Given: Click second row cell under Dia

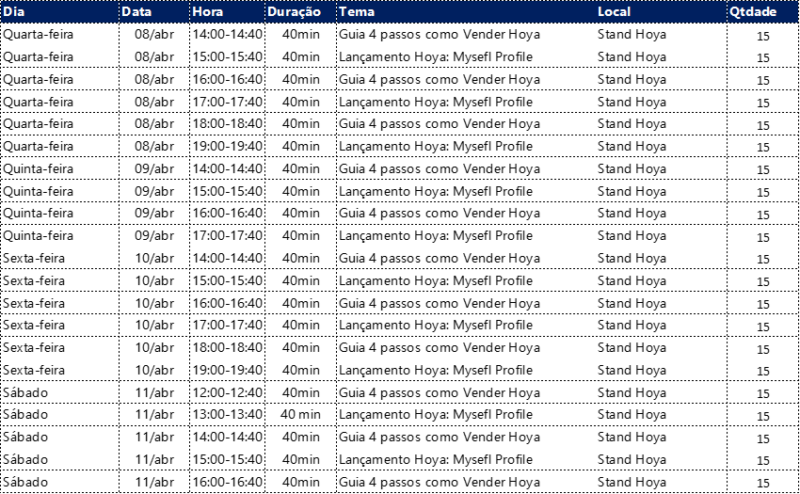Looking at the screenshot, I should coord(59,78).
